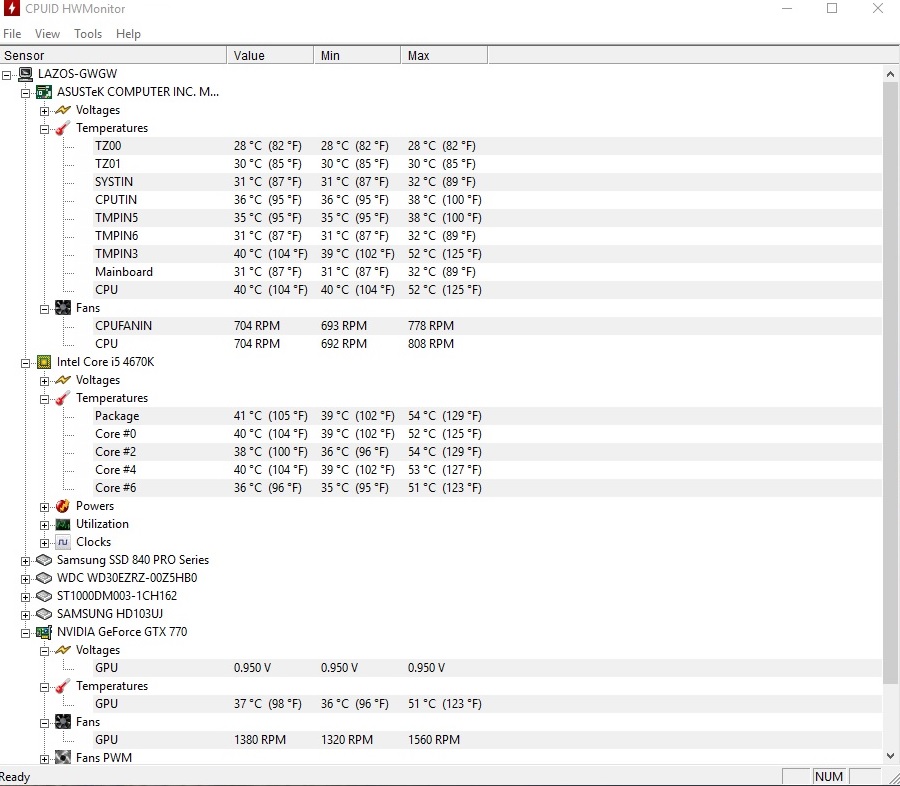Click the Powers flame icon

(x=63, y=506)
